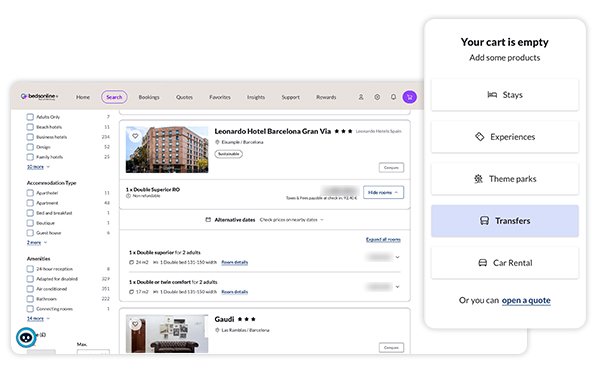This screenshot has height=375, width=610.
Task: Expand 10 more hotel category filters
Action: click(38, 167)
